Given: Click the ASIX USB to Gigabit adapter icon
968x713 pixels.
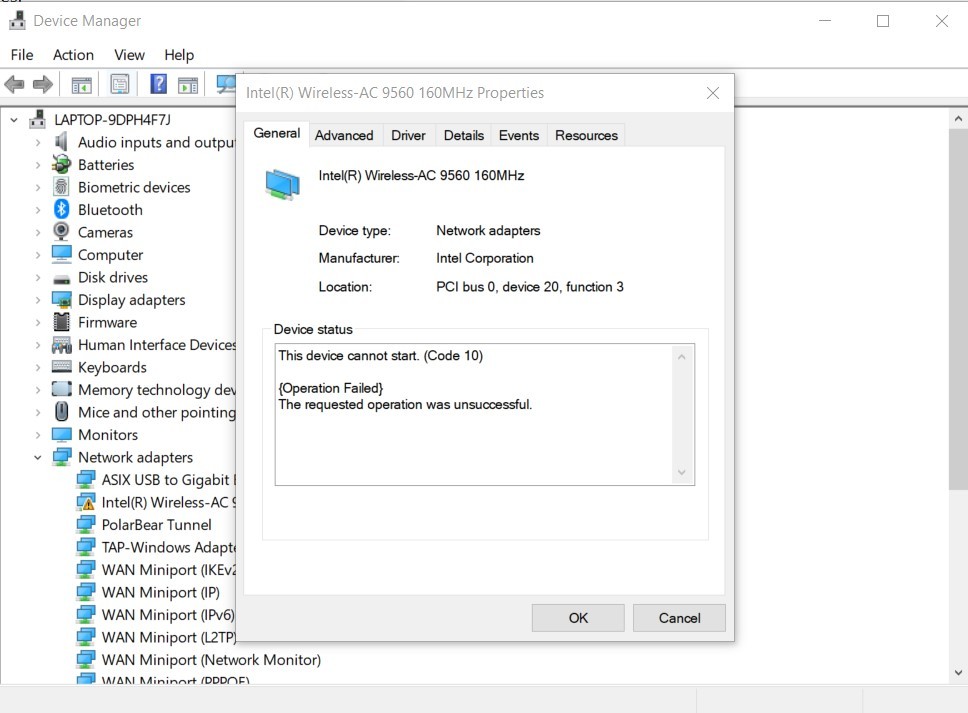Looking at the screenshot, I should pyautogui.click(x=86, y=479).
